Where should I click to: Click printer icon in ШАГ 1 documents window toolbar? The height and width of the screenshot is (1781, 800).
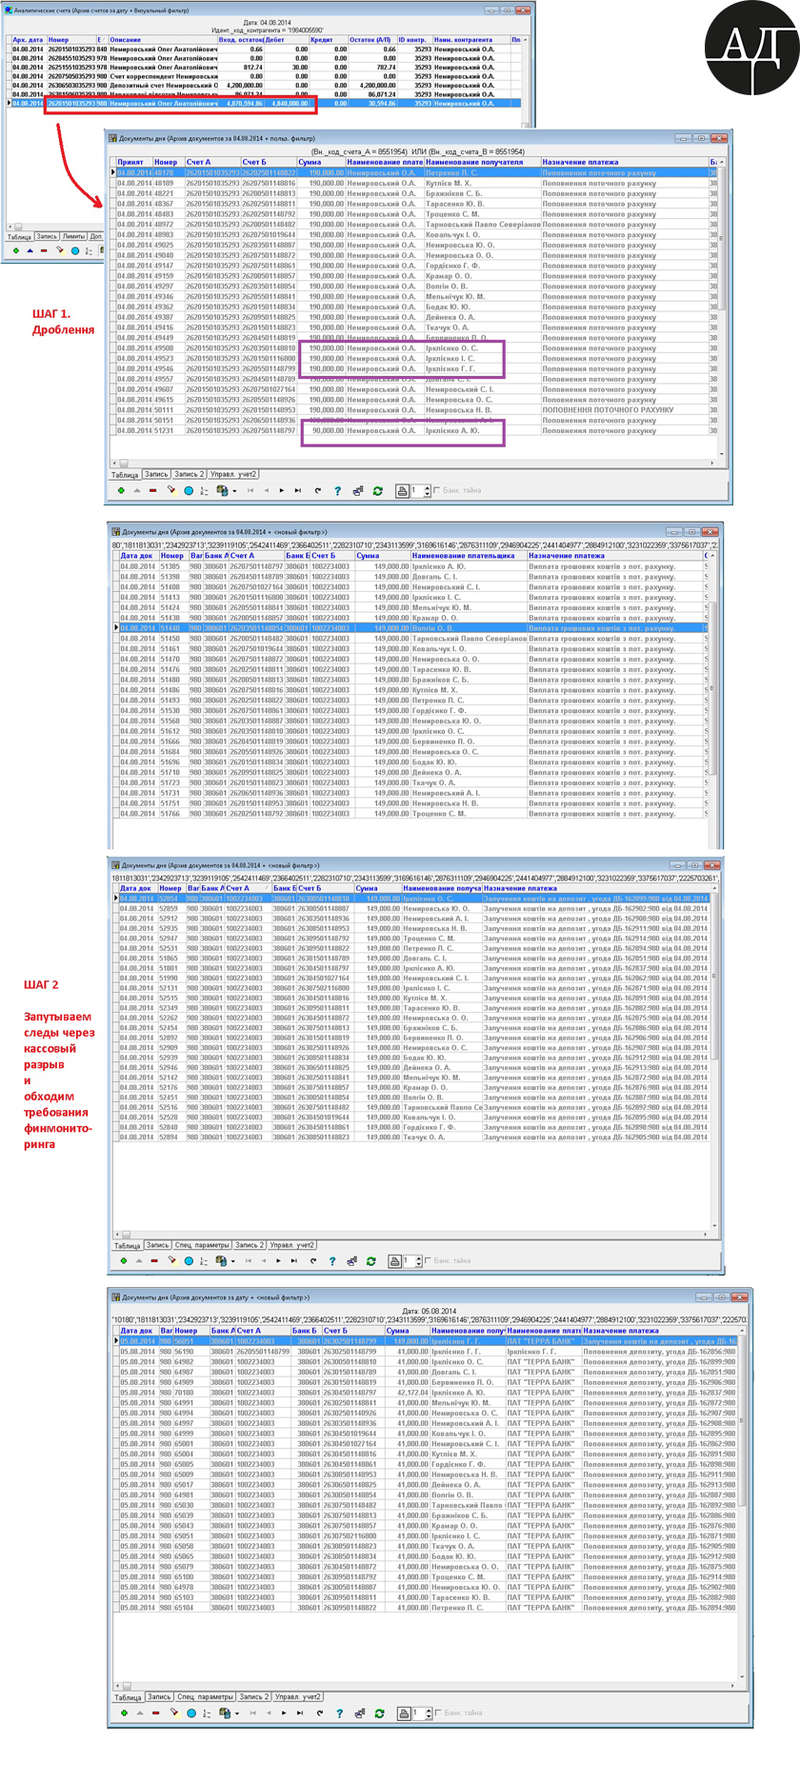[402, 491]
